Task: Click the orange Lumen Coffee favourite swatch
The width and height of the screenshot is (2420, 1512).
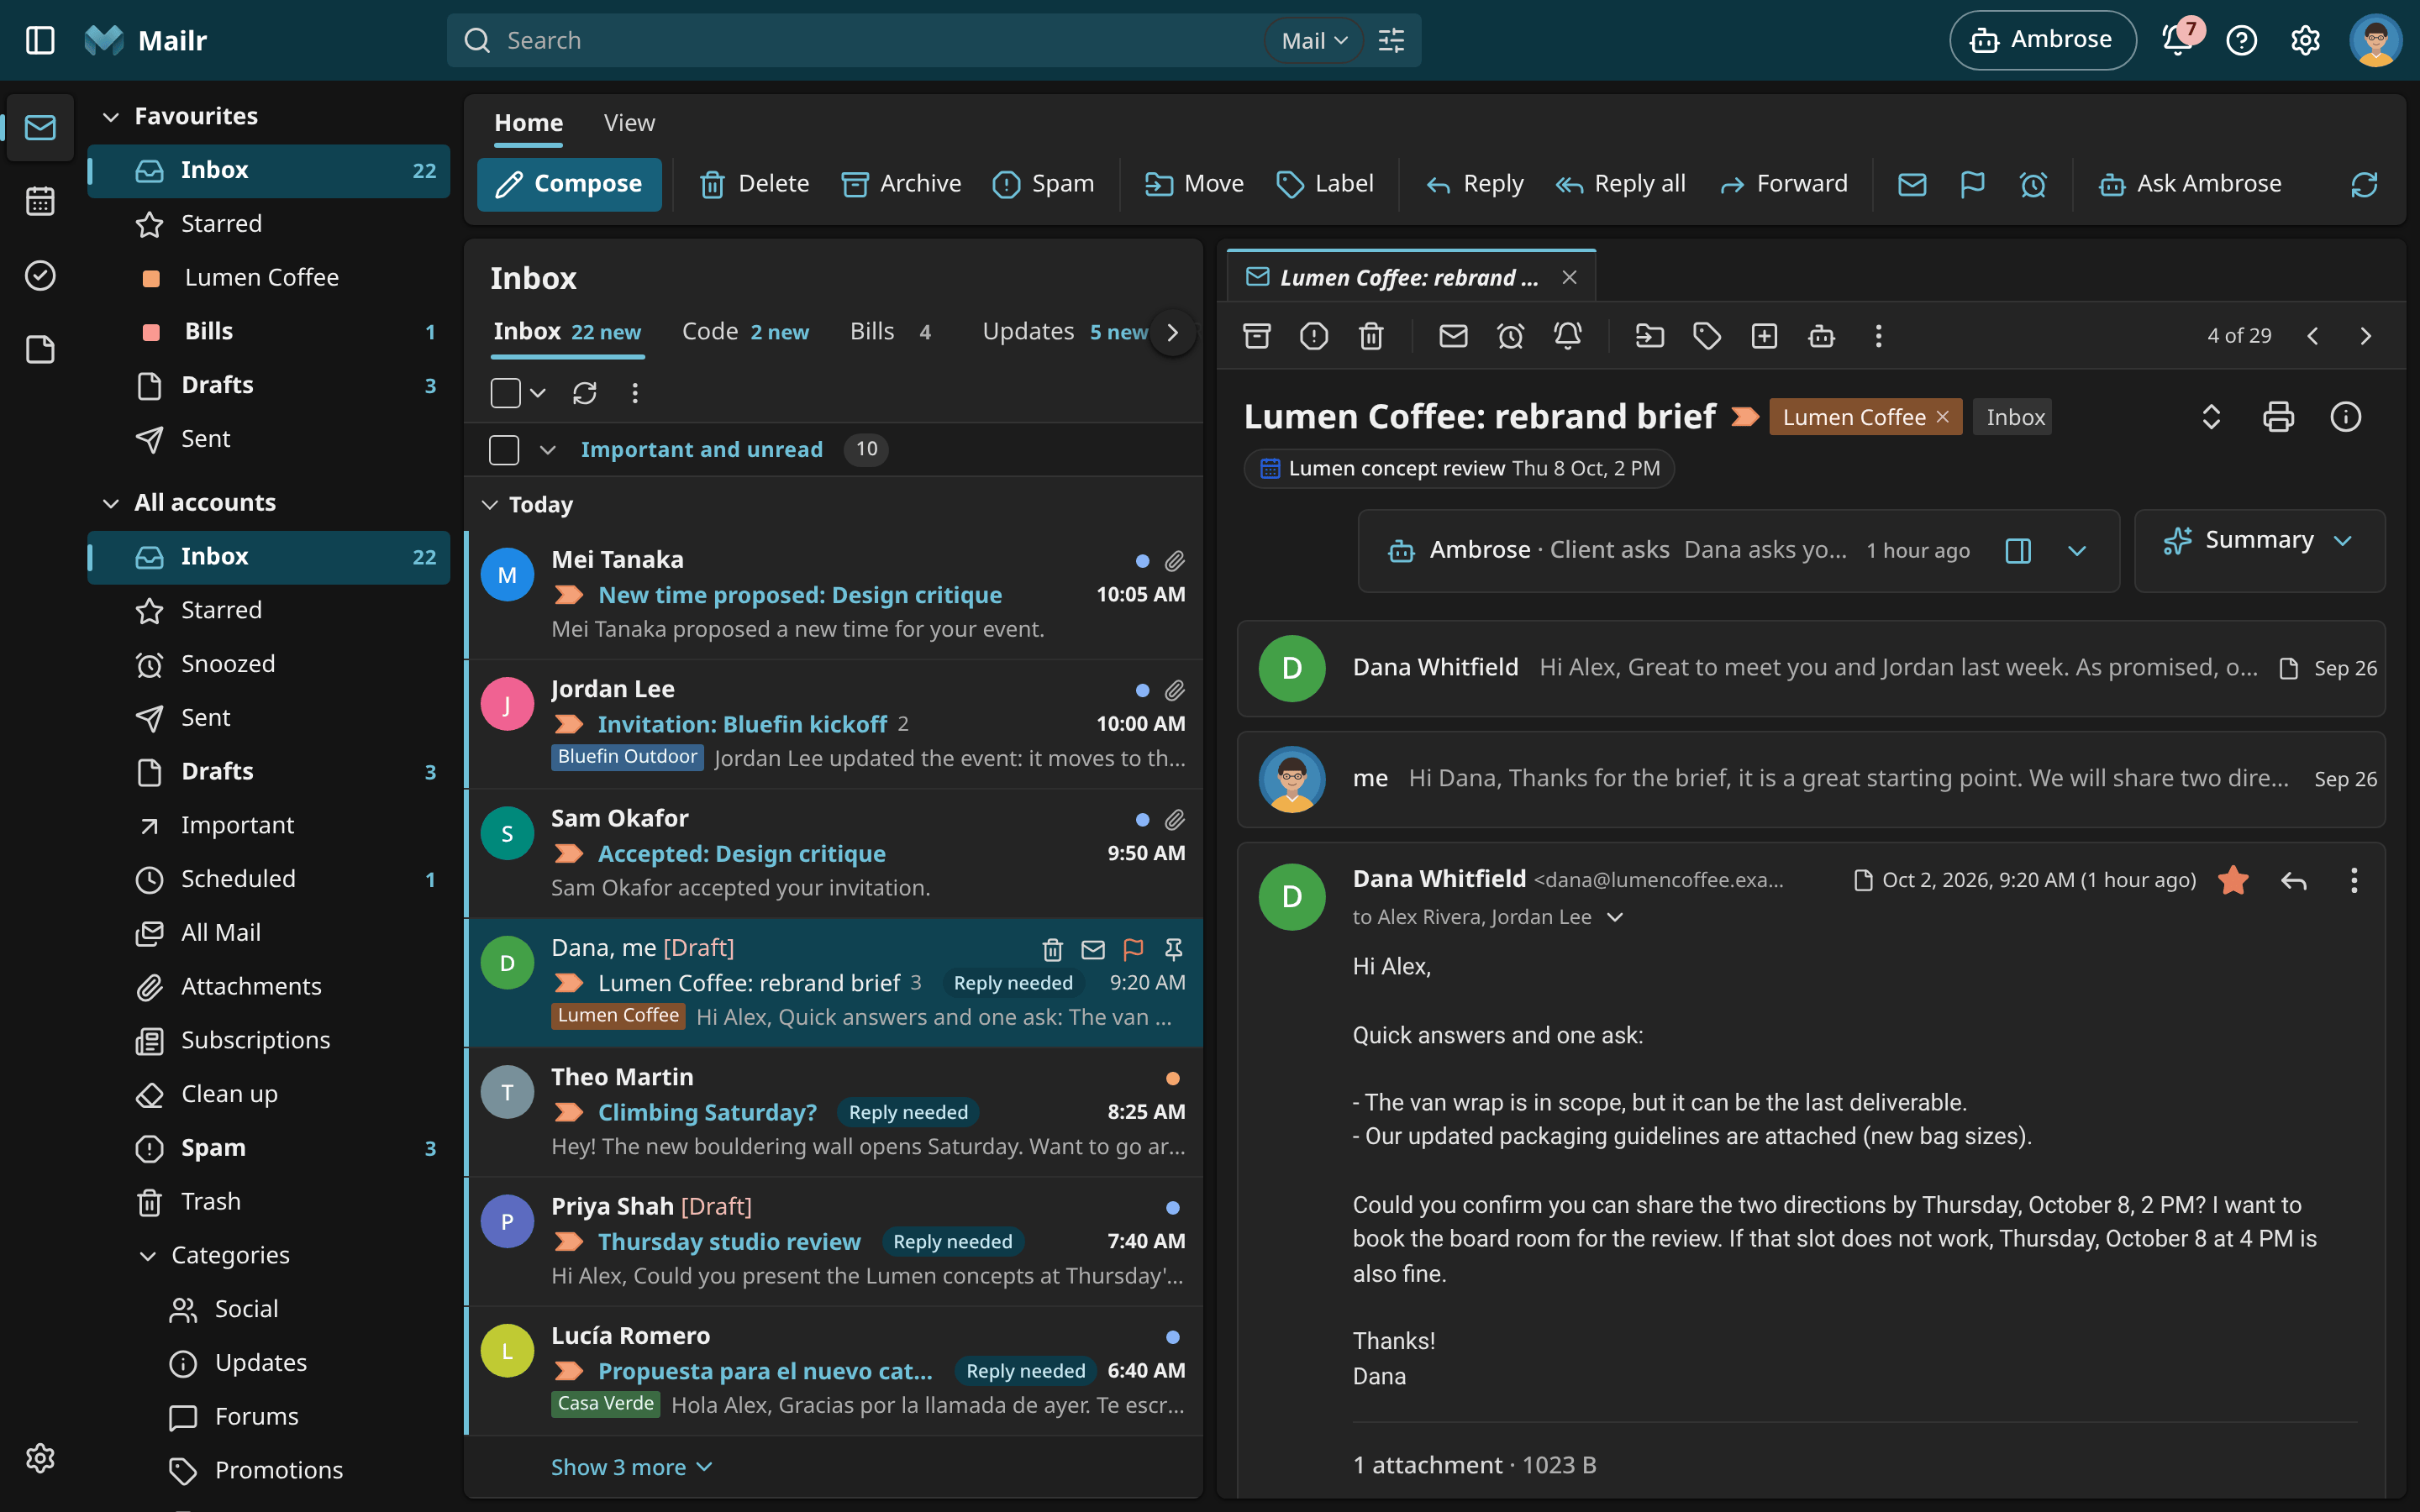Action: 151,278
